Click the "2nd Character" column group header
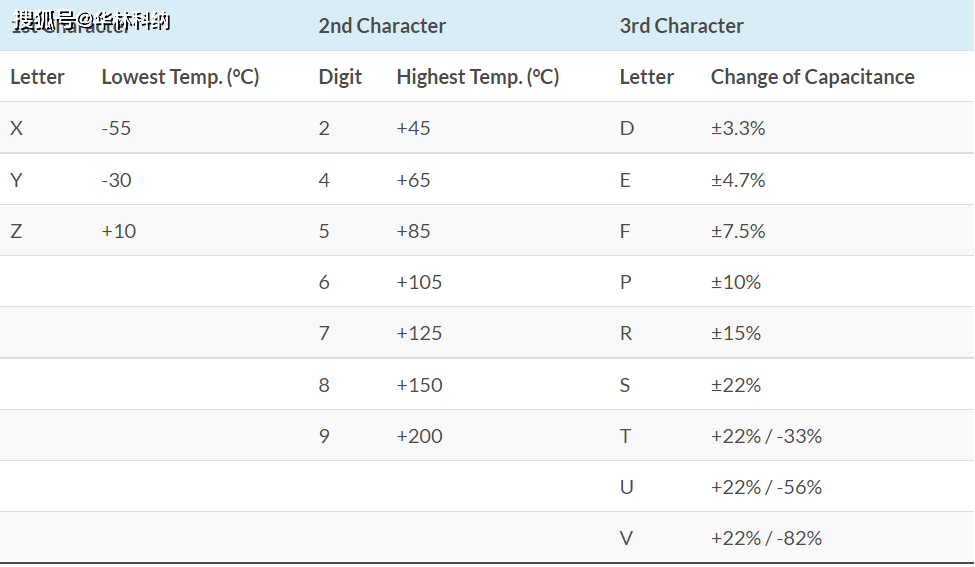 [x=382, y=26]
